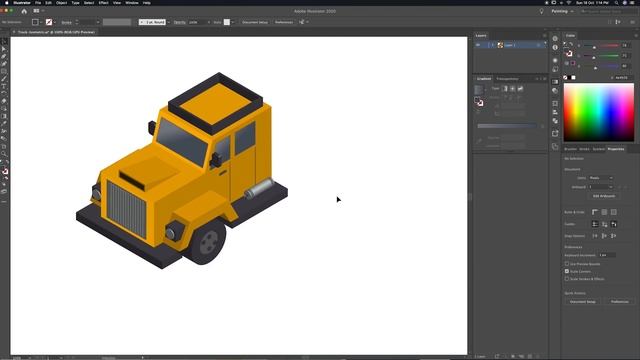Viewport: 640px width, 360px height.
Task: Go to the Home screen icon
Action: pos(24,11)
